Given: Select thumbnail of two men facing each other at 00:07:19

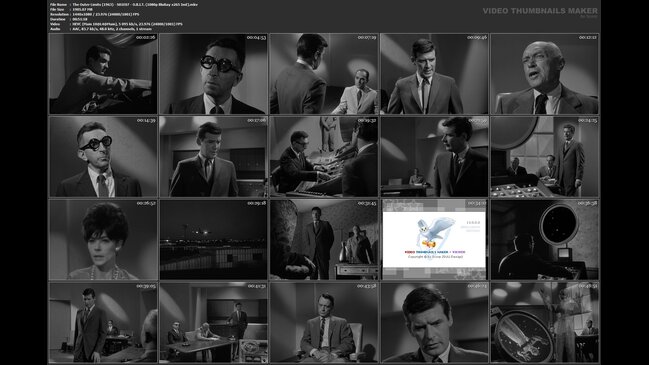Looking at the screenshot, I should click(324, 74).
